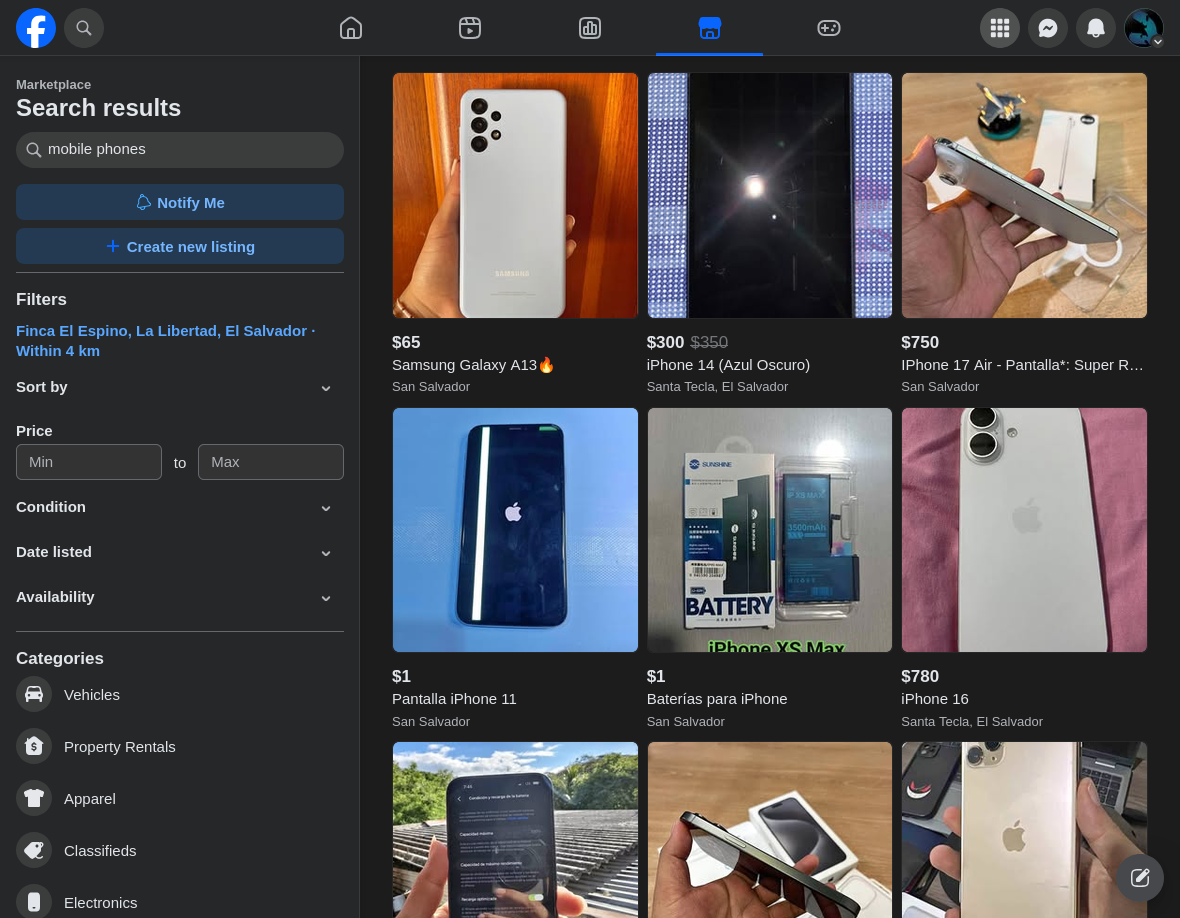Open the Gaming tab
Viewport: 1180px width, 918px height.
pos(829,28)
